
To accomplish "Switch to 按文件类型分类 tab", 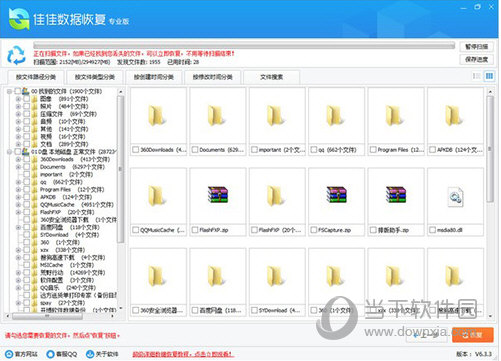I will coord(95,77).
